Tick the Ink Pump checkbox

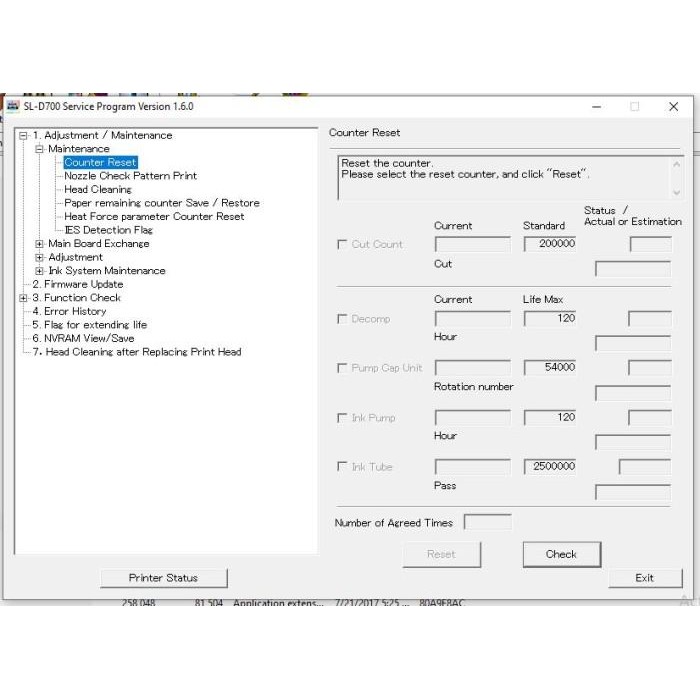click(342, 418)
